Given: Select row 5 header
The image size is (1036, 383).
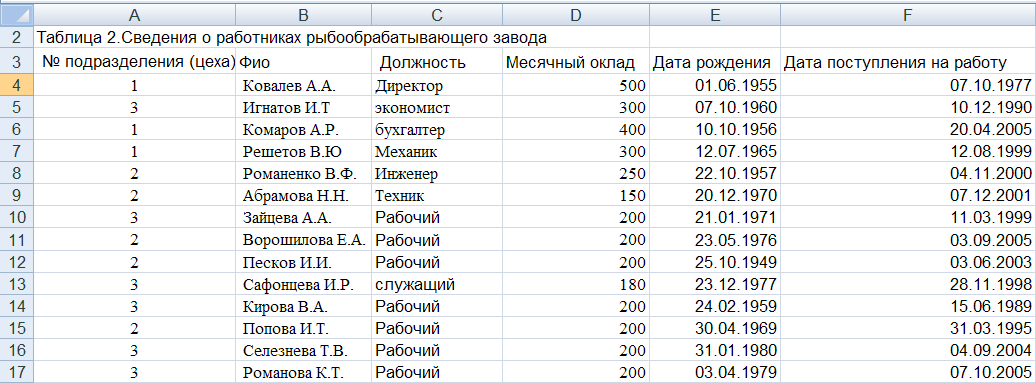Looking at the screenshot, I should (16, 106).
